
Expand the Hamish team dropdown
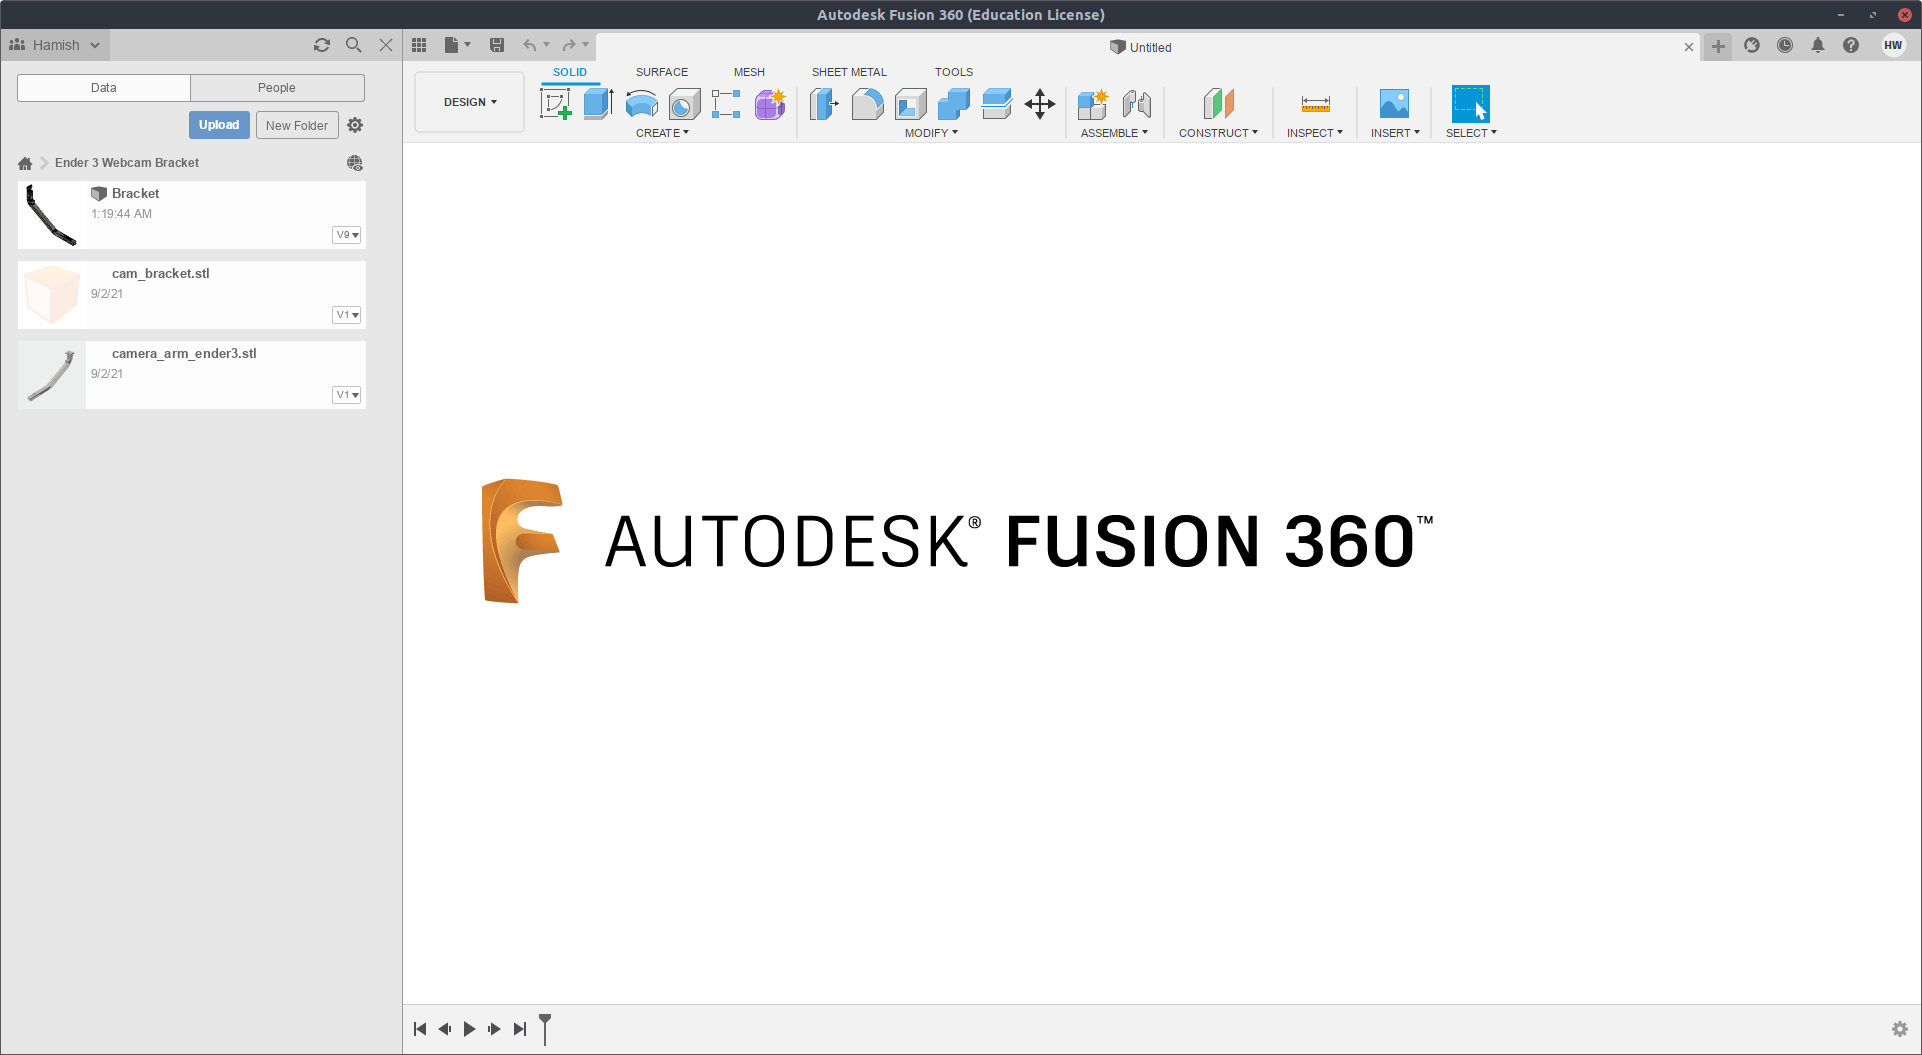pos(55,45)
